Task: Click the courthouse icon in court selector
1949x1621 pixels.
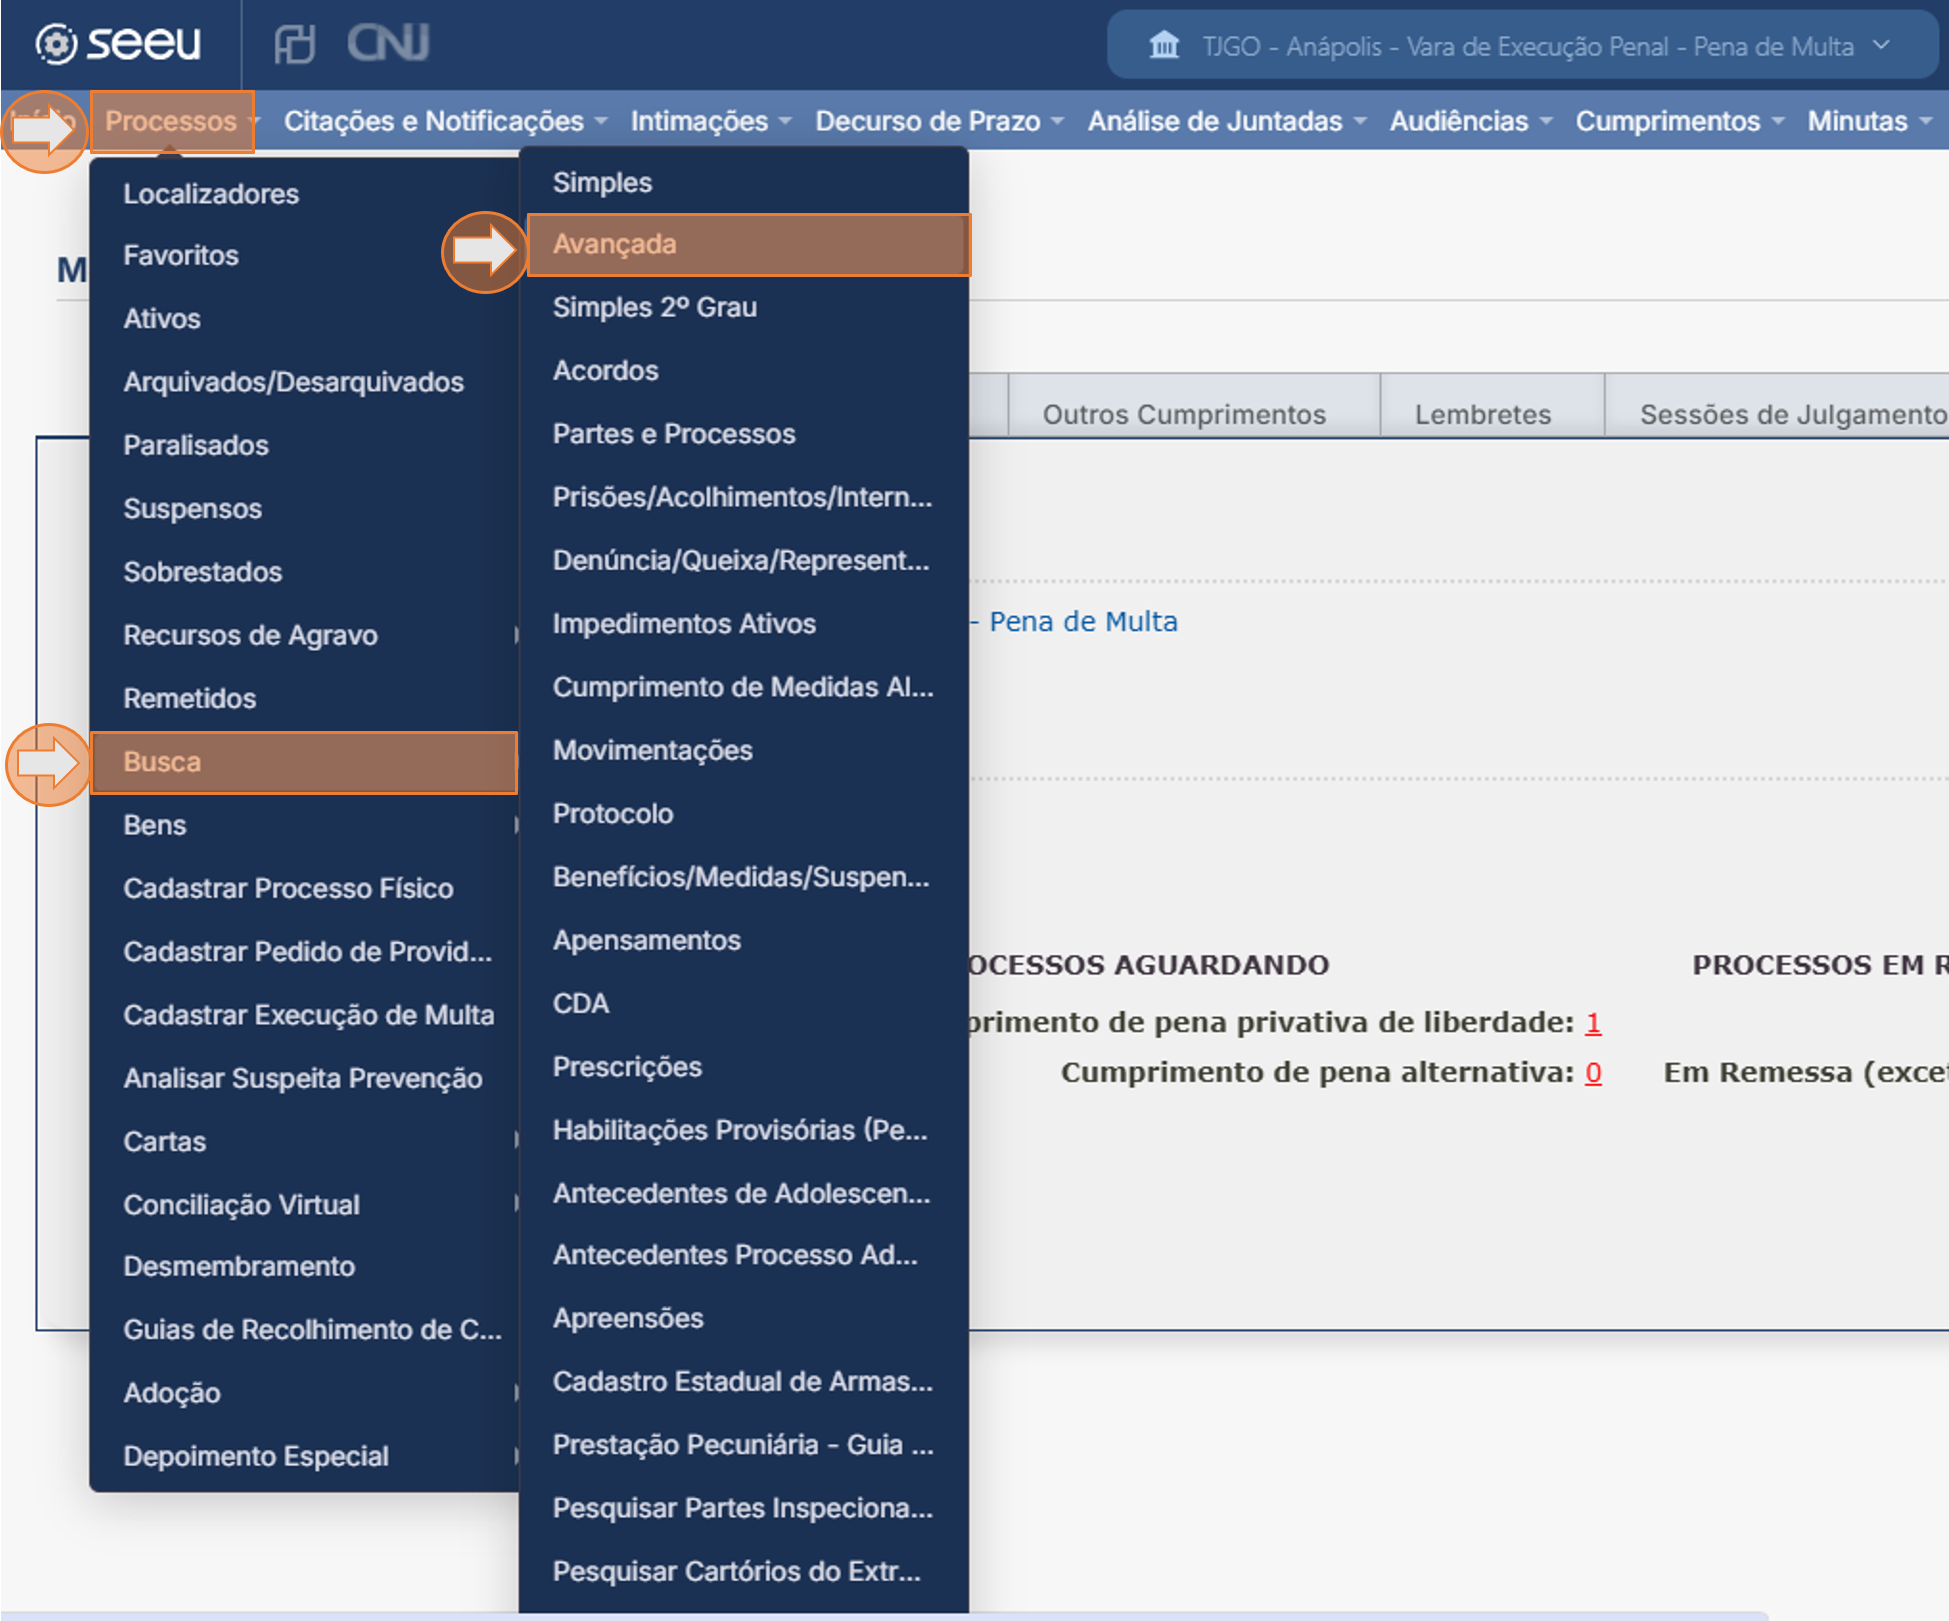Action: pos(1164,46)
